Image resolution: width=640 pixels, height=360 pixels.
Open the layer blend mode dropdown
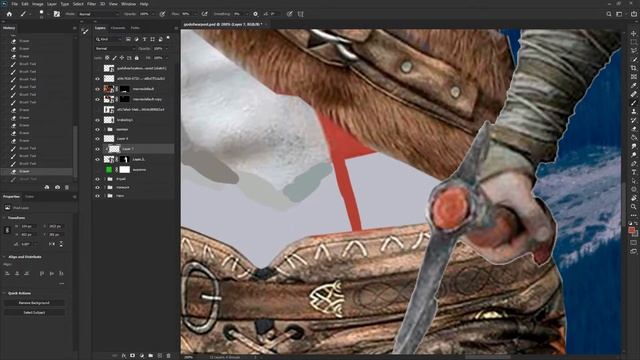115,49
